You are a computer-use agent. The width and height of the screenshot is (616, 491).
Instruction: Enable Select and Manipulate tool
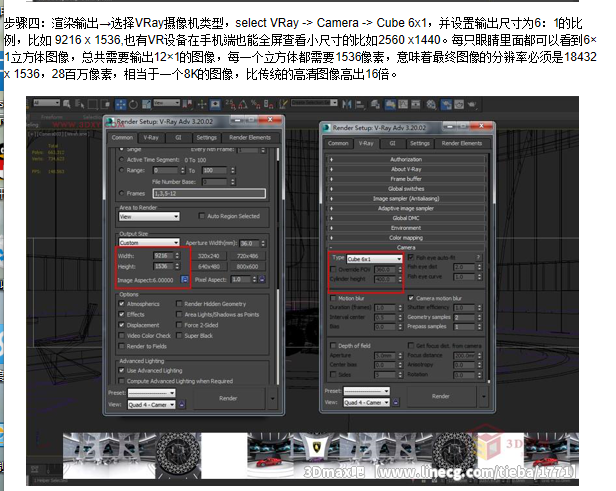coord(202,104)
